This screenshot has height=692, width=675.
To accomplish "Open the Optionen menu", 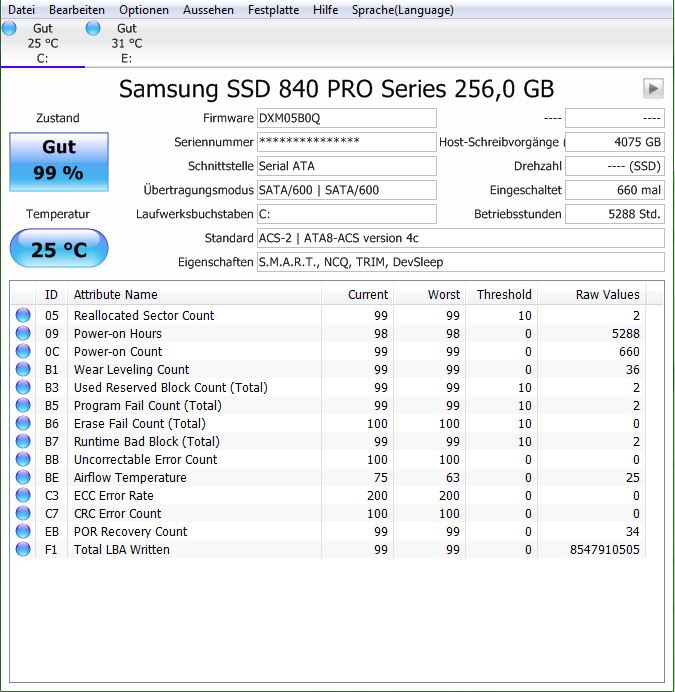I will pyautogui.click(x=144, y=10).
